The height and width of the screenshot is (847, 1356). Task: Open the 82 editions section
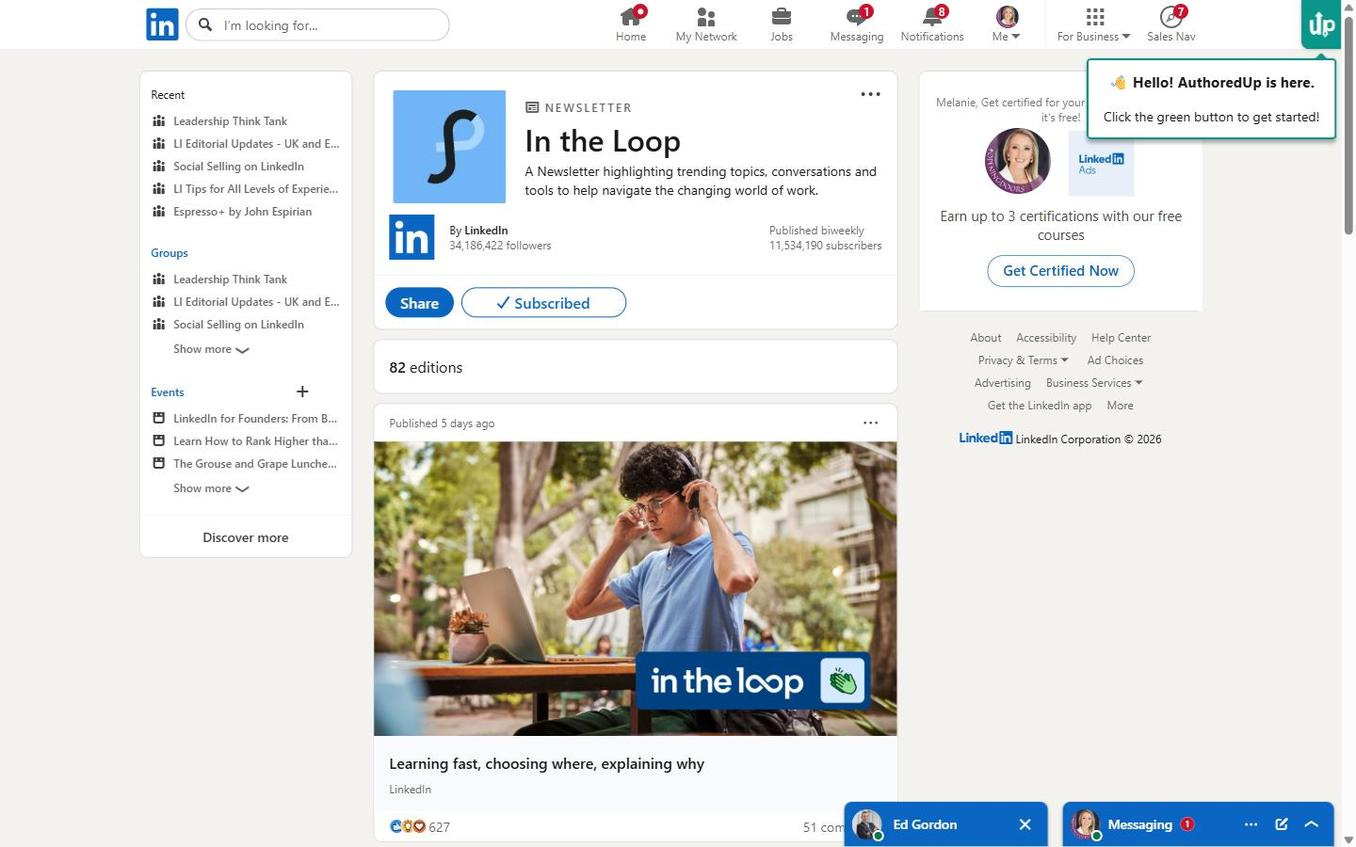tap(636, 367)
